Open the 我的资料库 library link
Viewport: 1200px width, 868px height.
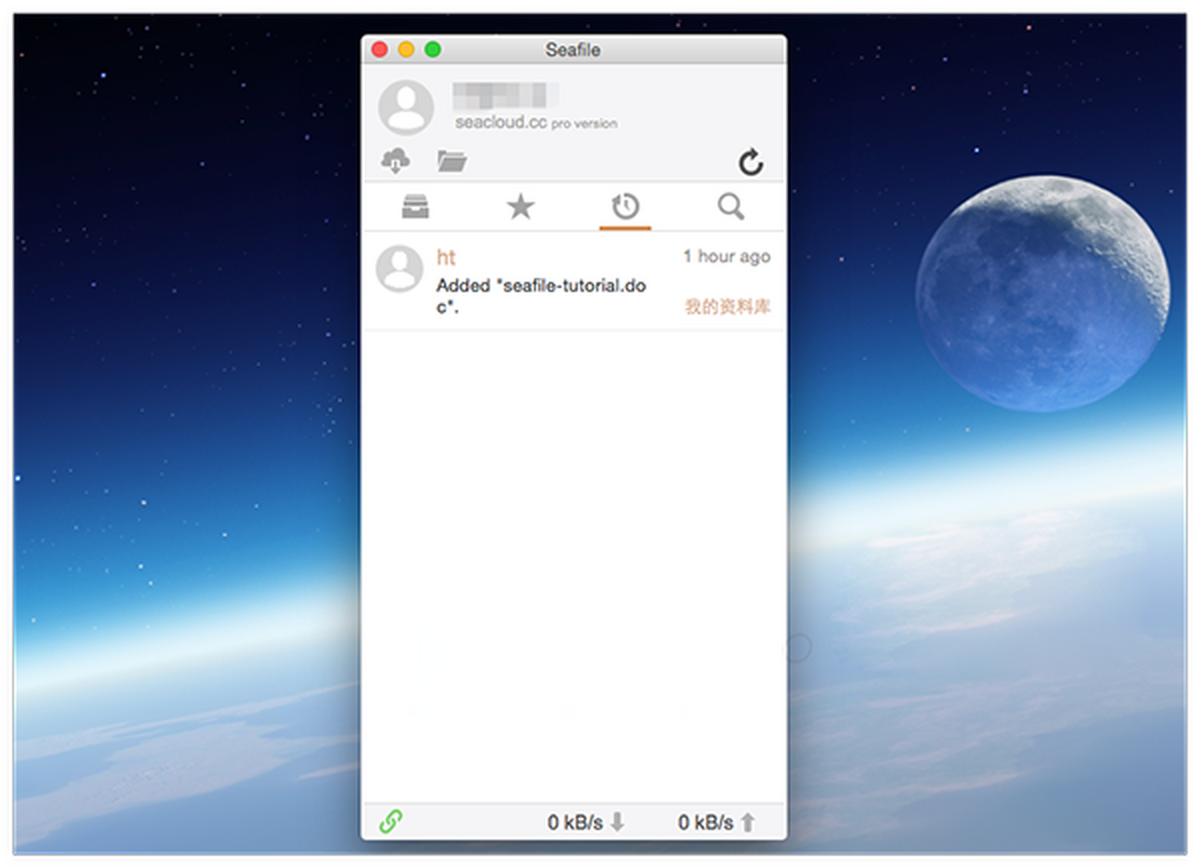pyautogui.click(x=727, y=306)
